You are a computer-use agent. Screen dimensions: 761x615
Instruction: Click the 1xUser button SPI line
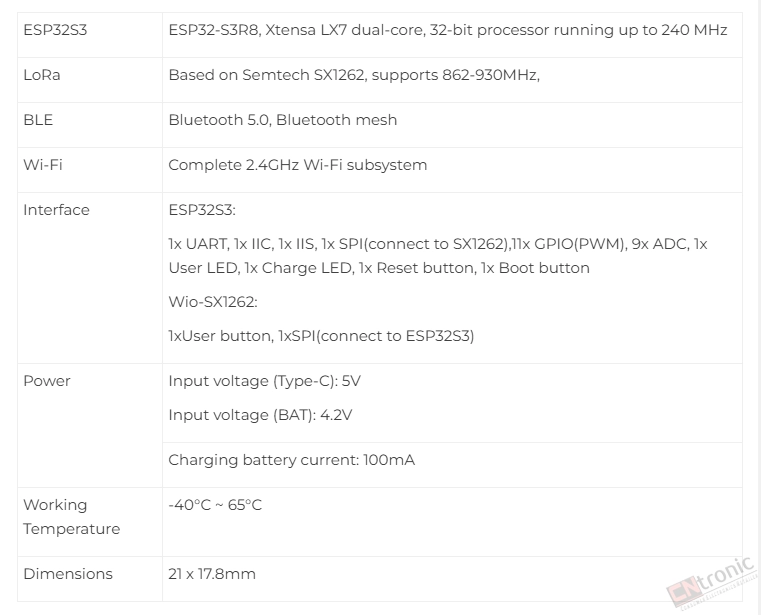click(x=321, y=336)
